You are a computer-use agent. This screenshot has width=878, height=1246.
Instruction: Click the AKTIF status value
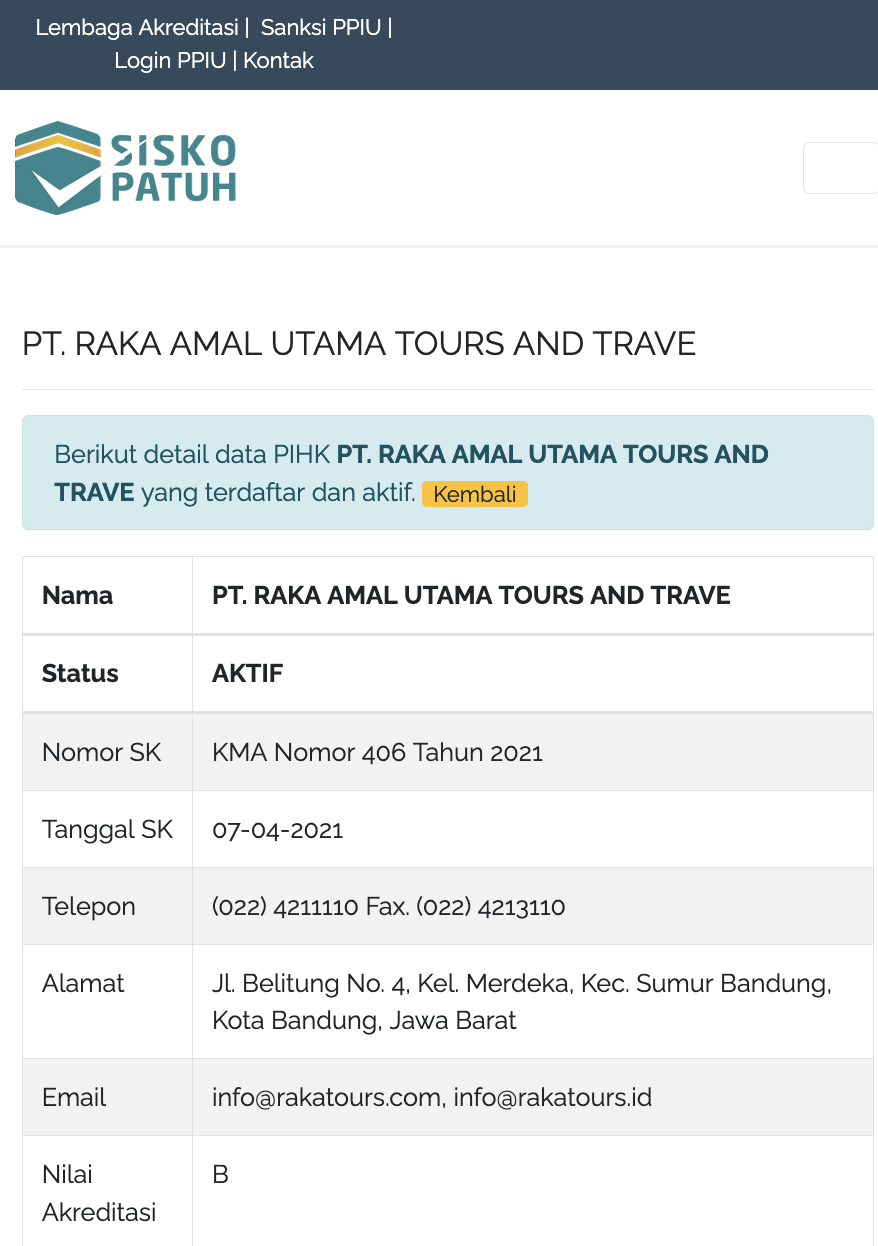click(x=248, y=674)
